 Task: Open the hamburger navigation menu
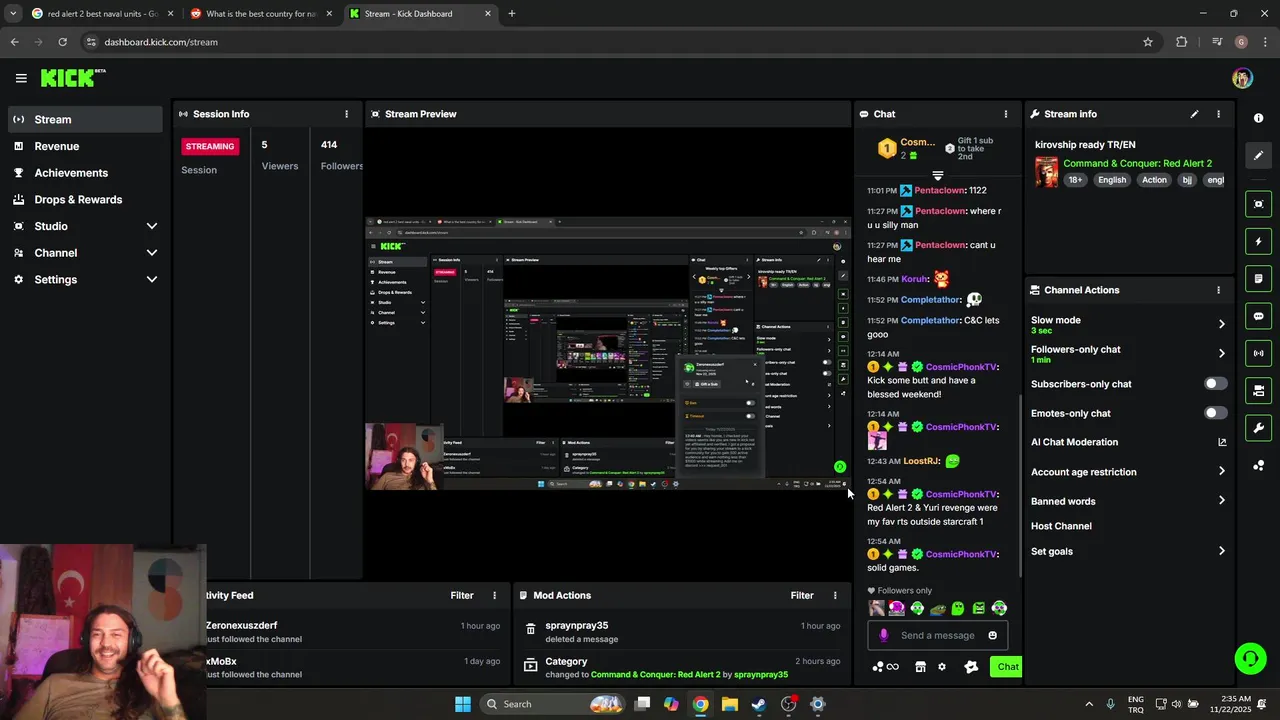(x=21, y=78)
